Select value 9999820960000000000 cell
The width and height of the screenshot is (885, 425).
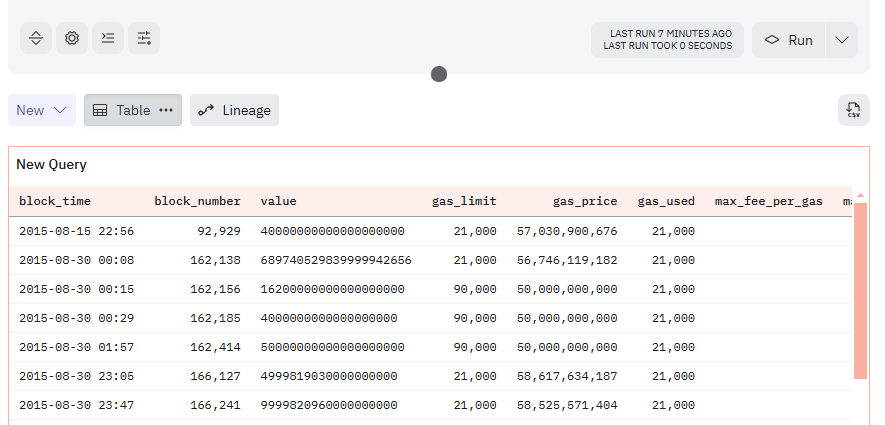[x=329, y=405]
